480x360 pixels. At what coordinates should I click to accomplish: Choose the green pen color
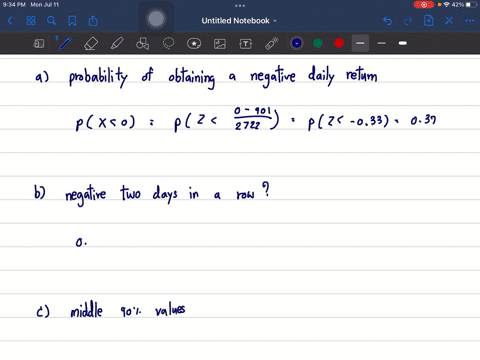tap(318, 43)
